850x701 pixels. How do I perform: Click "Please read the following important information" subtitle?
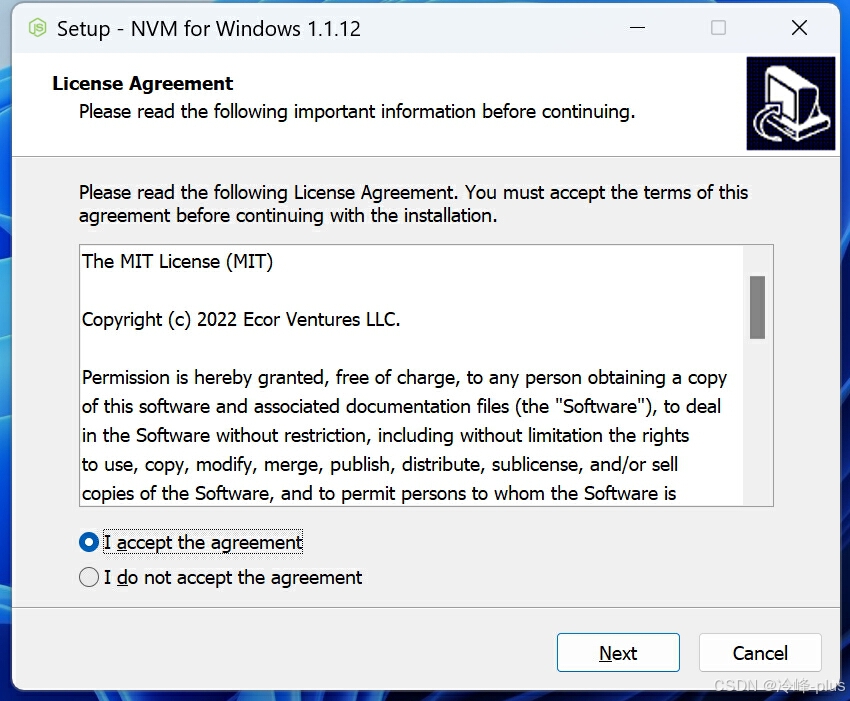[x=357, y=112]
